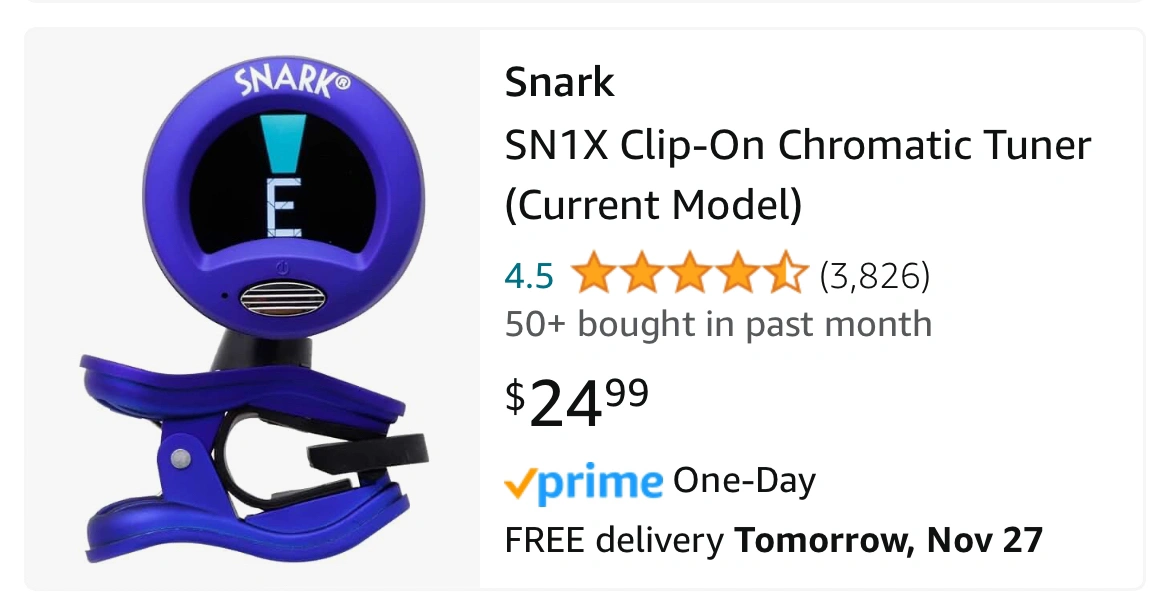
Task: Open the Snark tuner product image
Action: click(x=252, y=309)
